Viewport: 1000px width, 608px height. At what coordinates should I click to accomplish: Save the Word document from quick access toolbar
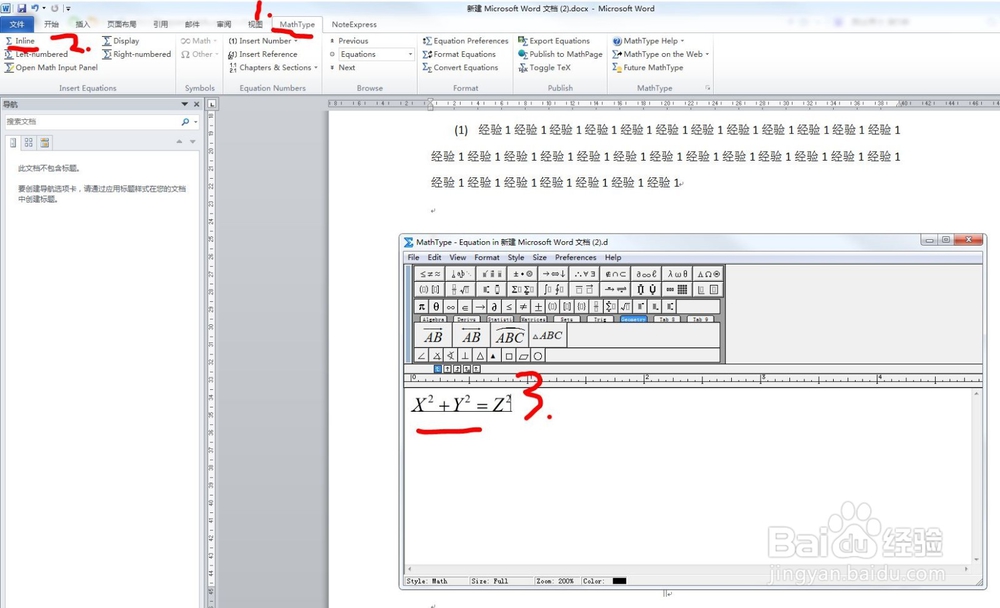click(22, 8)
